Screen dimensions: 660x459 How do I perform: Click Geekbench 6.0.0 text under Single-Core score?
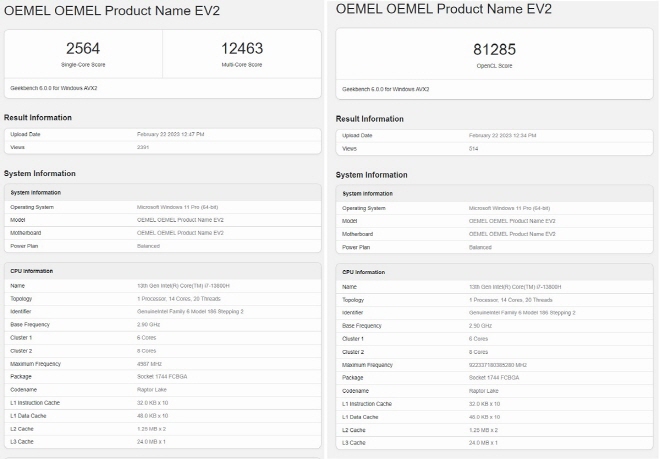(53, 88)
